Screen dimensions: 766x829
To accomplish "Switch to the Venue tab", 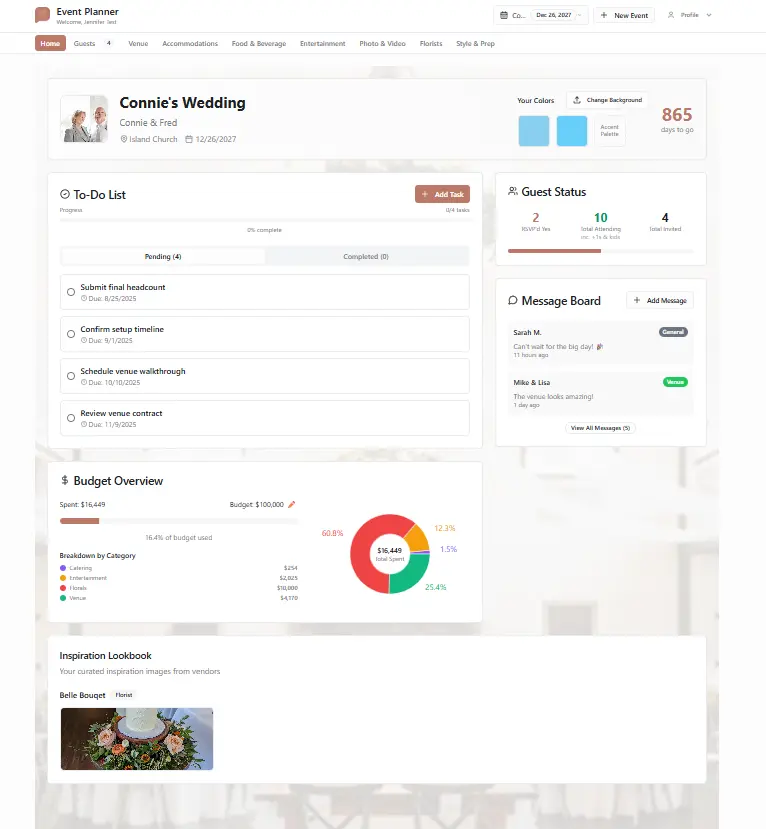I will click(138, 43).
